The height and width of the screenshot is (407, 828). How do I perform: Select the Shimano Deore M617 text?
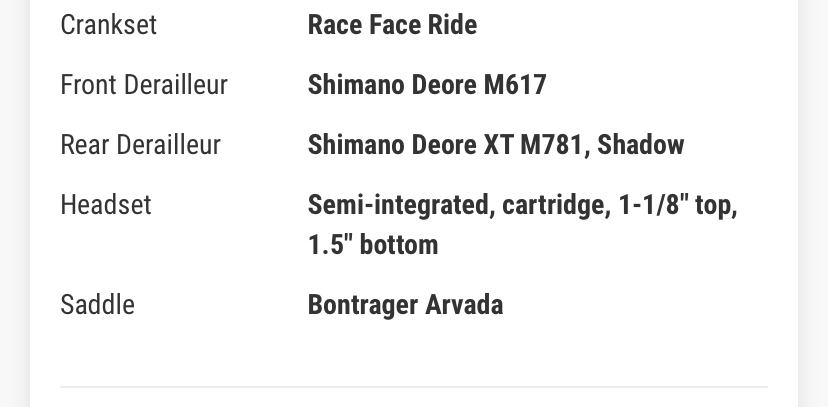(x=427, y=85)
